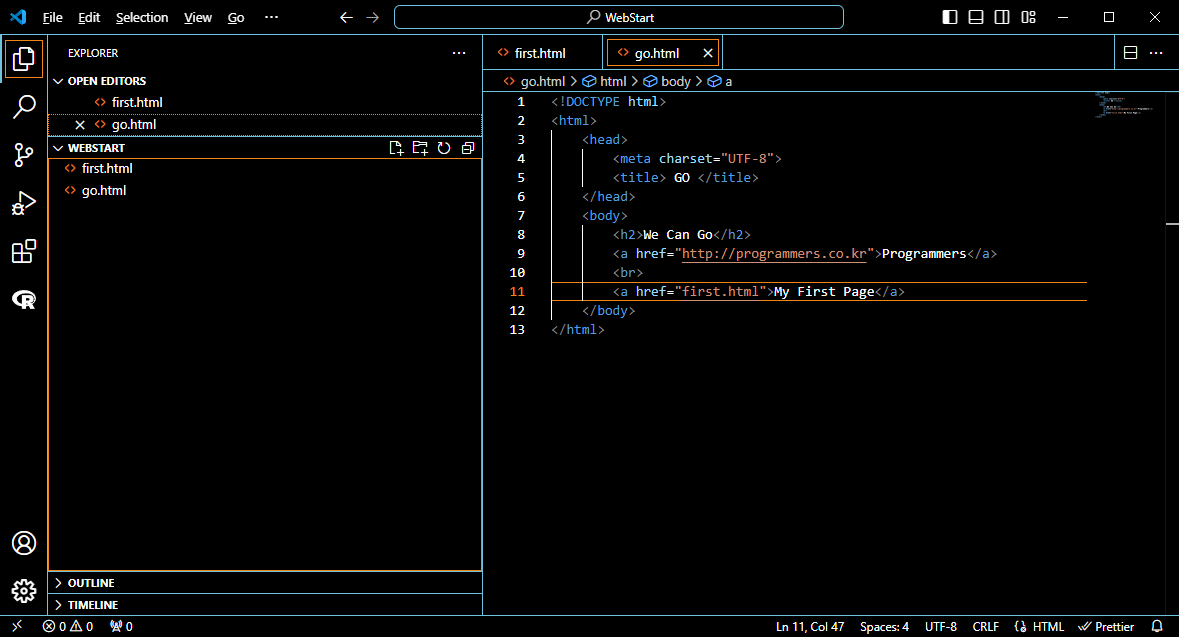Open the Selection menu
Screen dimensions: 1179x637
[x=141, y=17]
